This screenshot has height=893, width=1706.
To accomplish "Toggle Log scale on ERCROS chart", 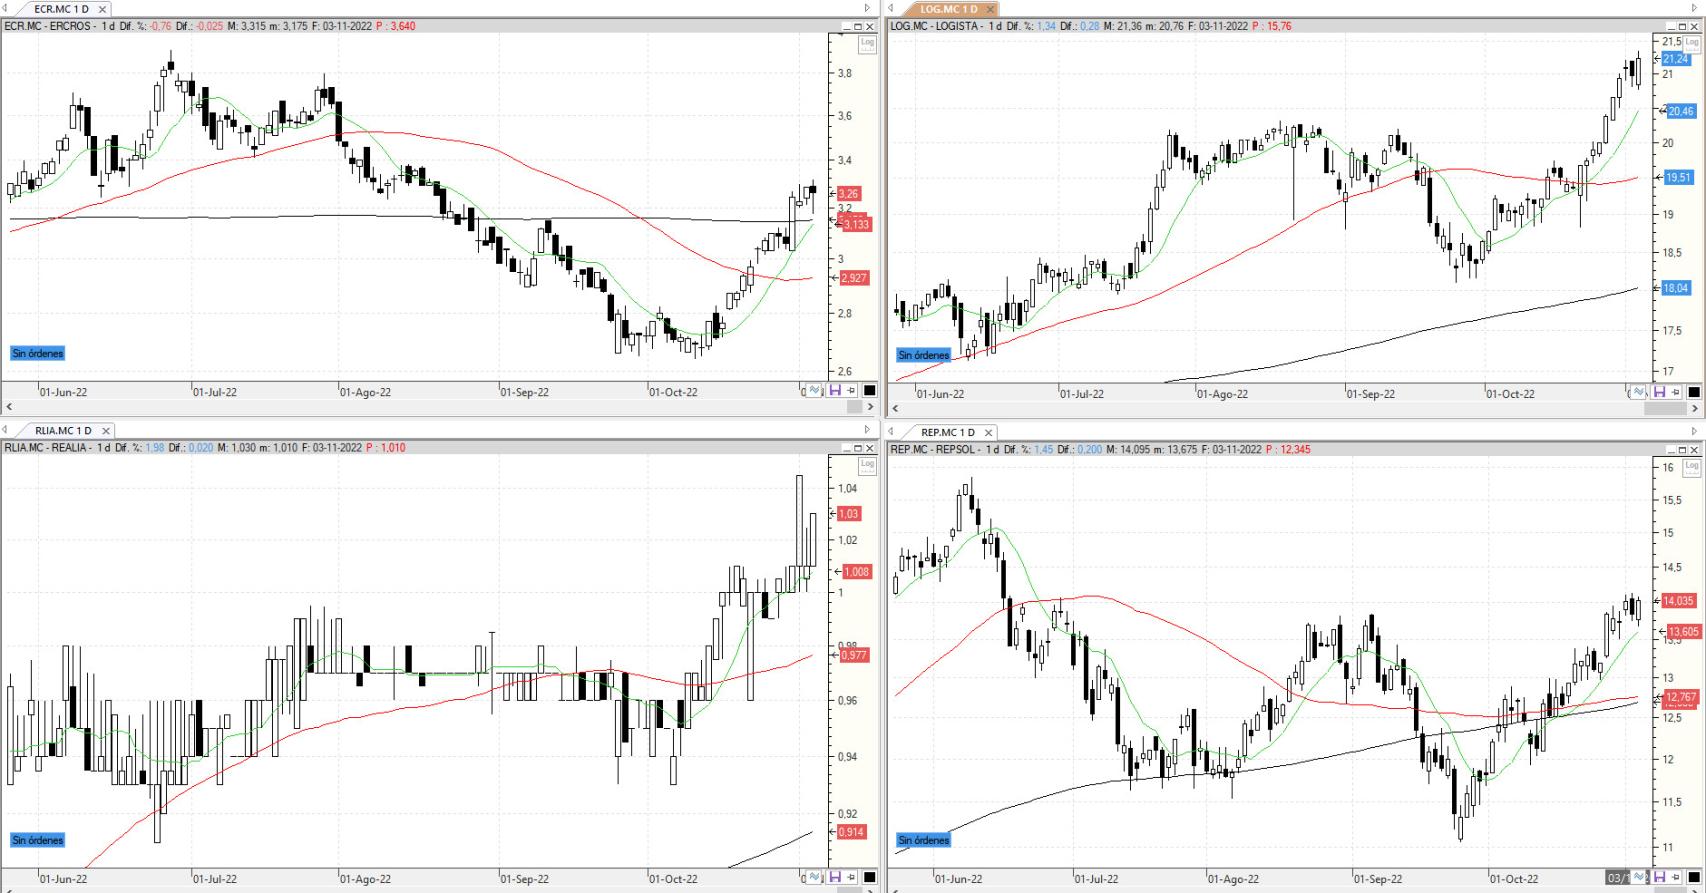I will 867,43.
